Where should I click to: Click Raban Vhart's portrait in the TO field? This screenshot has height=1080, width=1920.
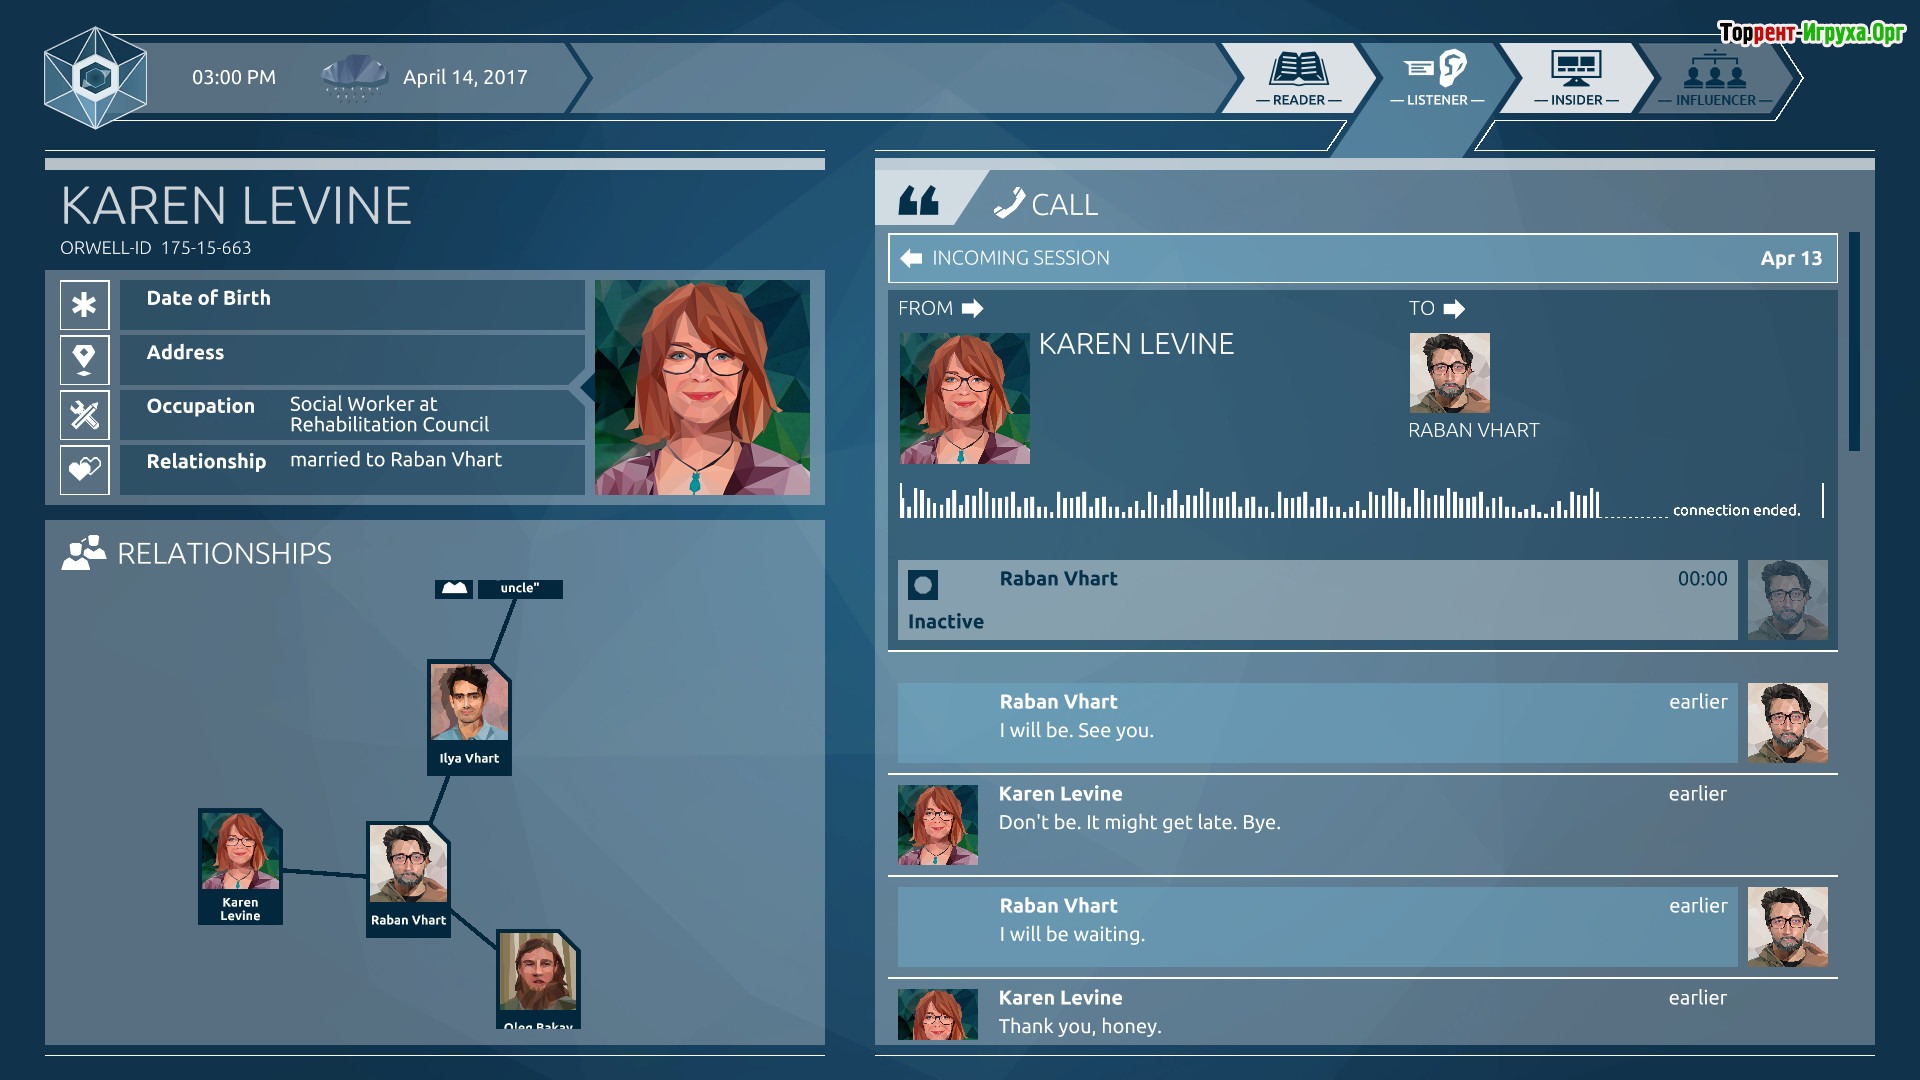pyautogui.click(x=1449, y=373)
